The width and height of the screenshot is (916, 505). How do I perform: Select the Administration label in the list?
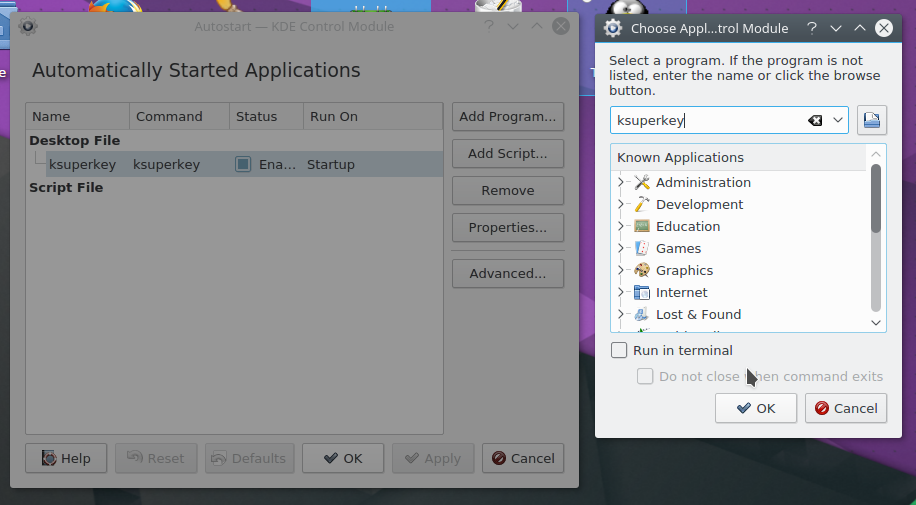pos(703,182)
